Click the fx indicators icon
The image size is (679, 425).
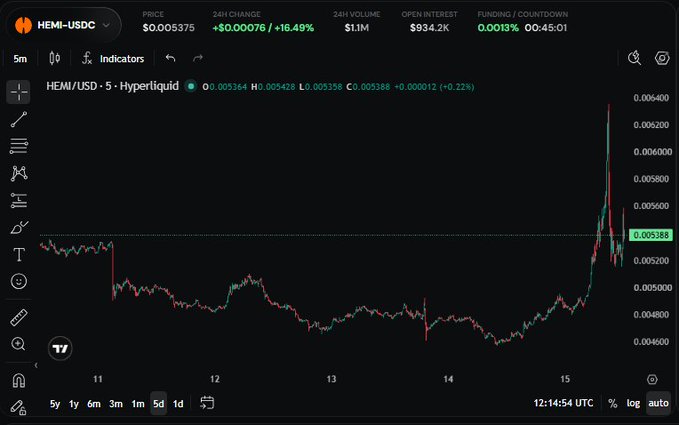point(87,58)
